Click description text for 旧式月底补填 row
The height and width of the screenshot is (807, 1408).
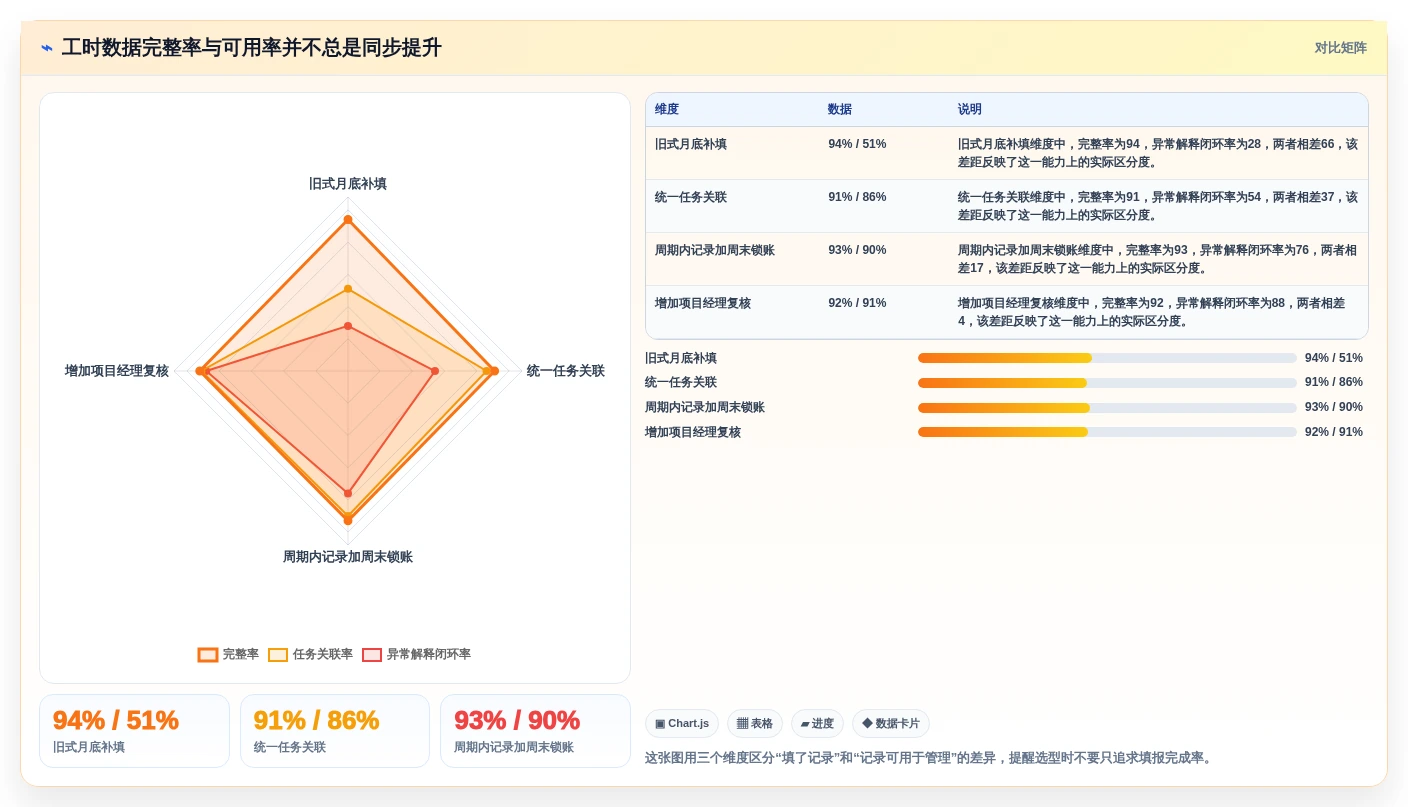[1158, 153]
